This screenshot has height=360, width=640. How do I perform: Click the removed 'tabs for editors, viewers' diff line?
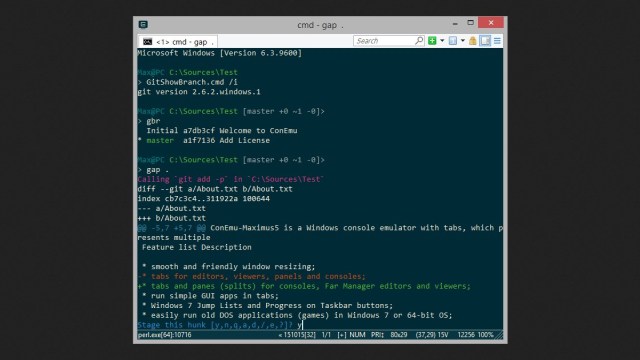[x=251, y=276]
